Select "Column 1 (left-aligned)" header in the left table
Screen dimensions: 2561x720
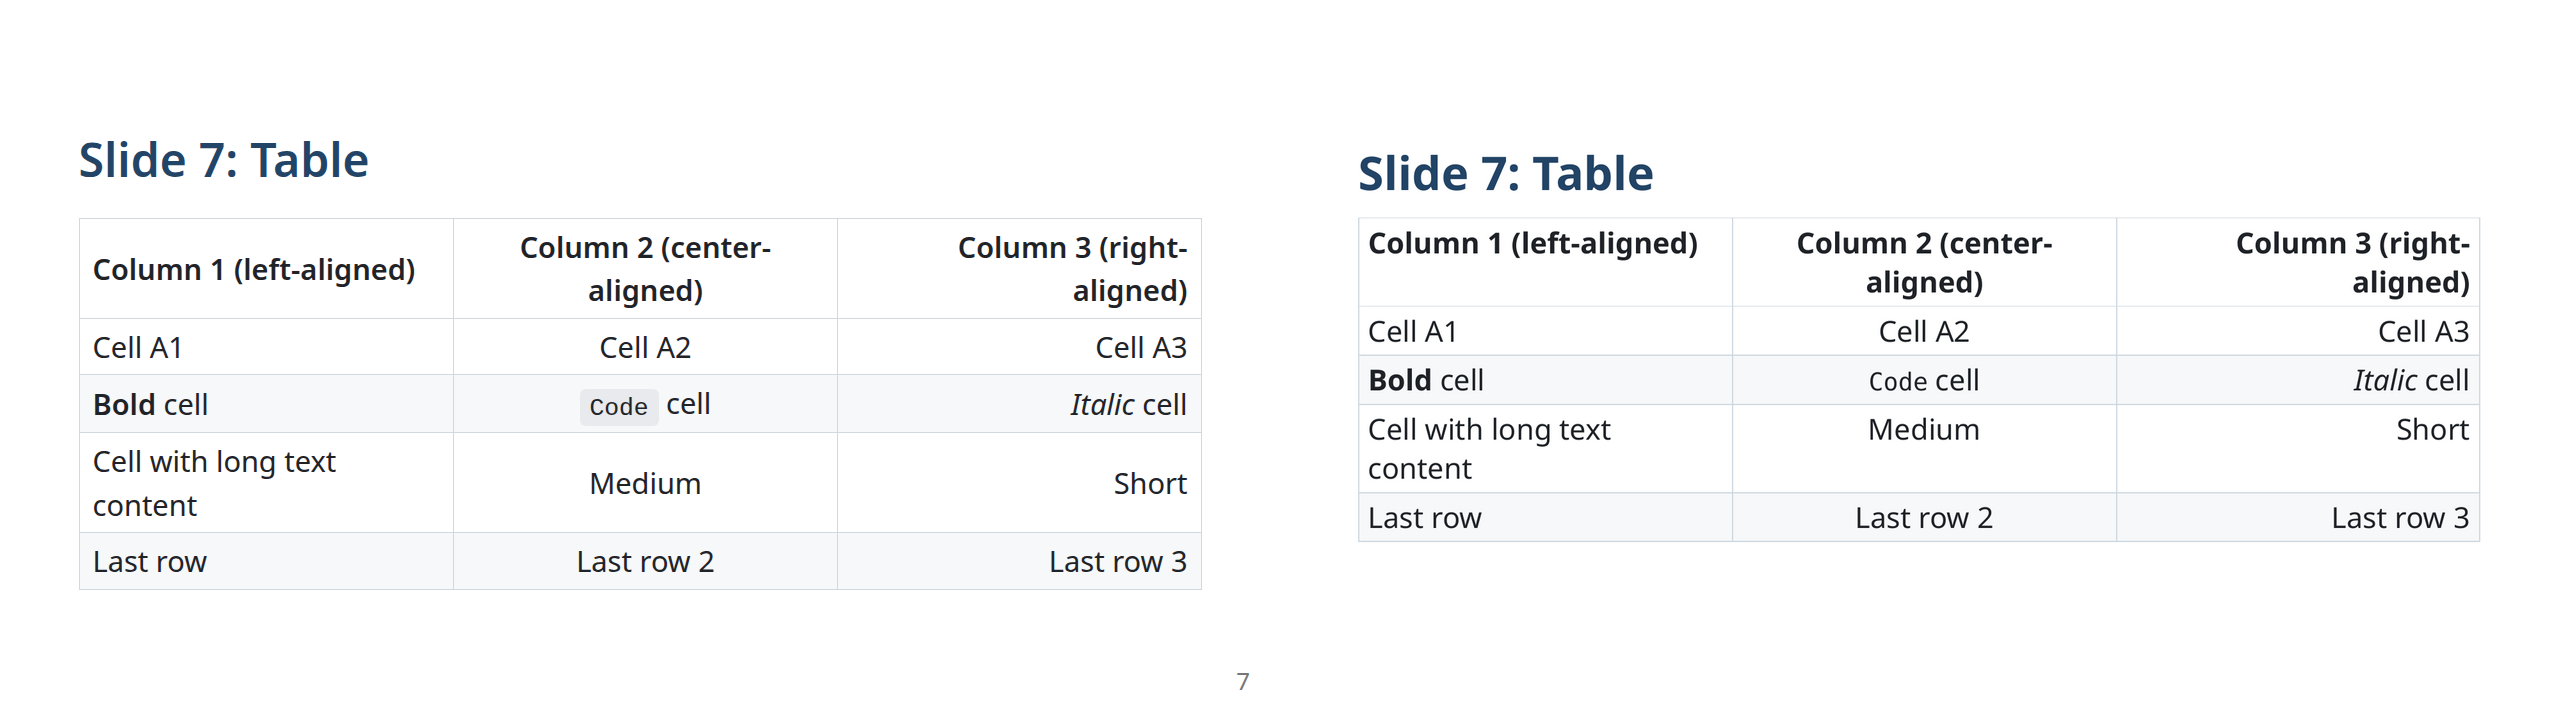click(253, 270)
